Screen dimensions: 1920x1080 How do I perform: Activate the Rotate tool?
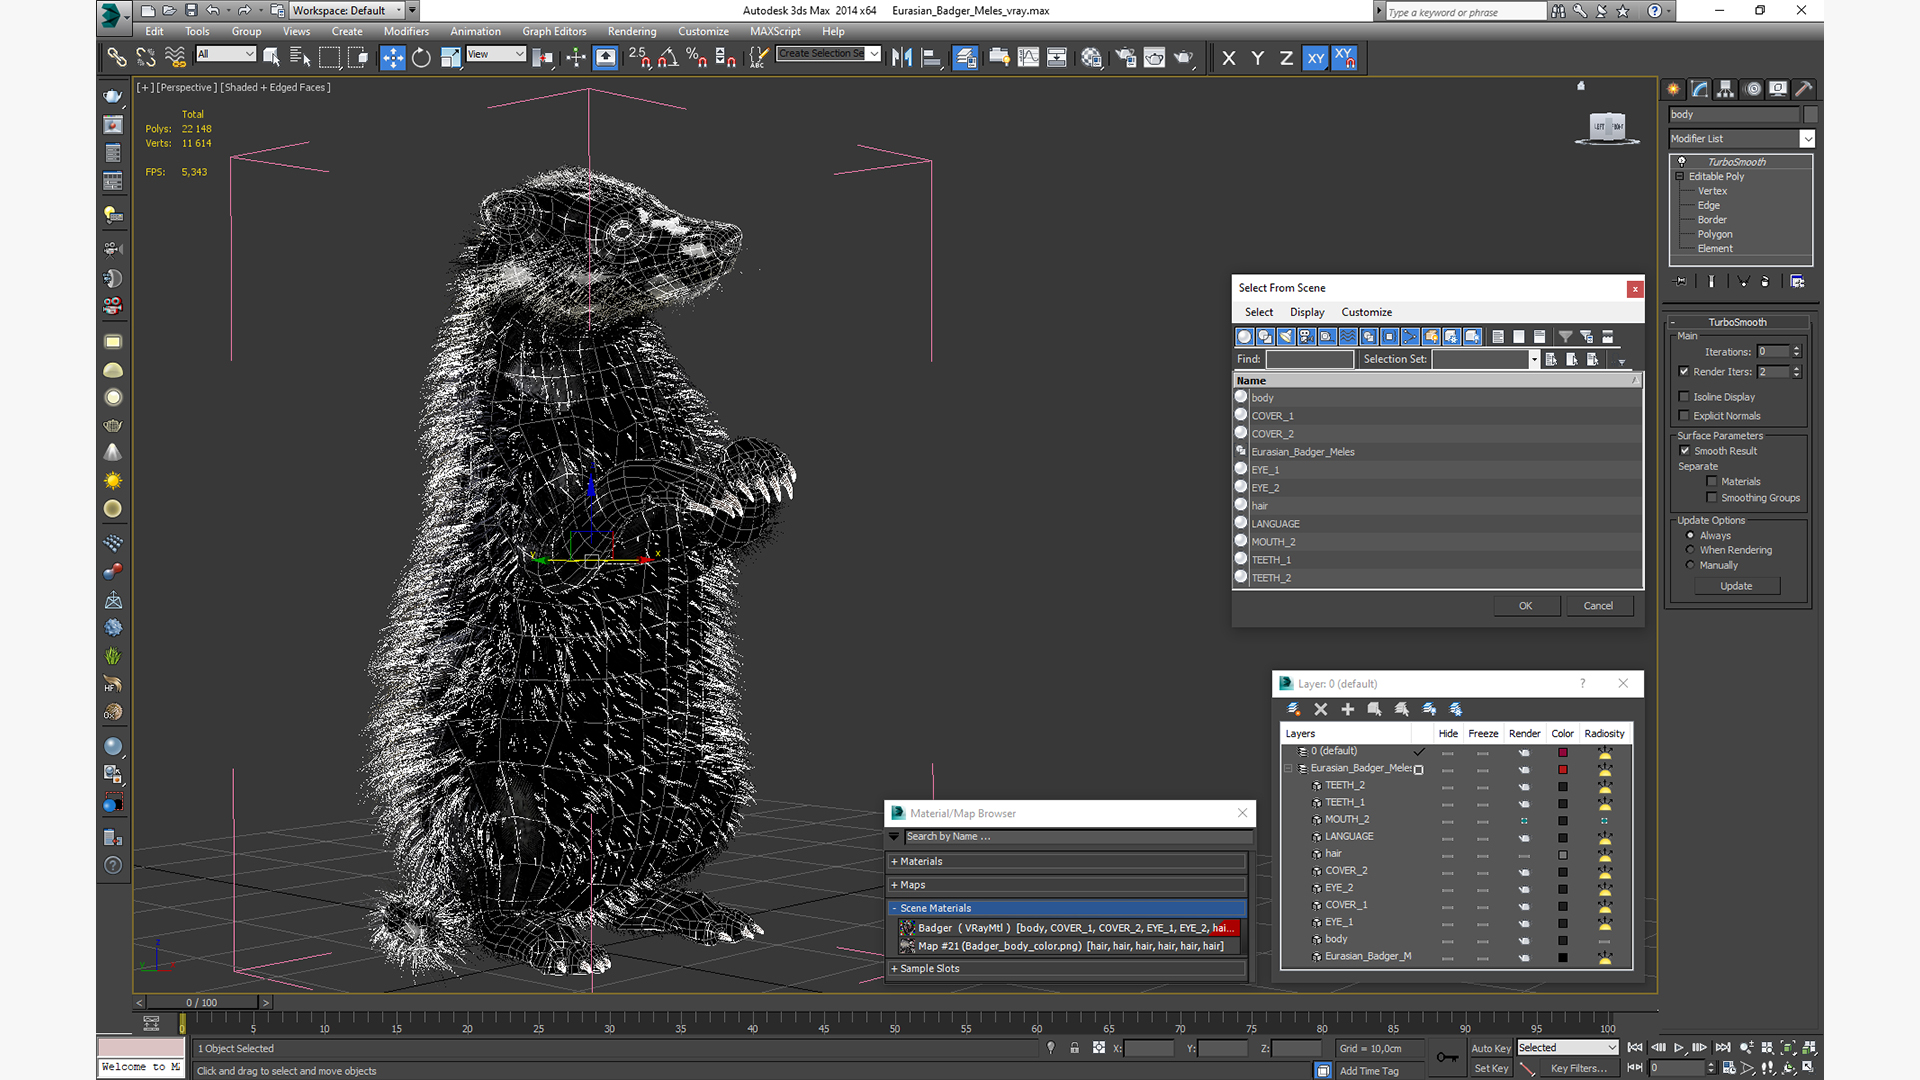point(421,58)
